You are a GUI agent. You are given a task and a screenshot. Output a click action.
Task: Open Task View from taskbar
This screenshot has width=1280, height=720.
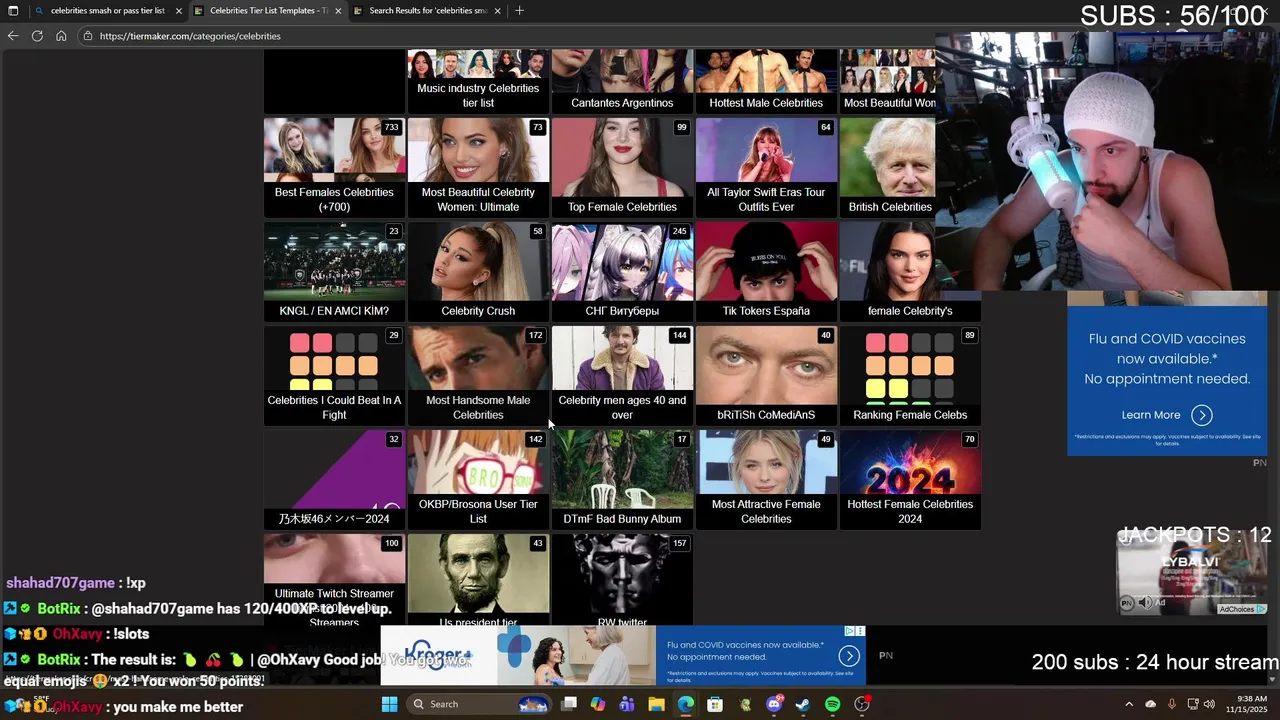click(x=569, y=704)
